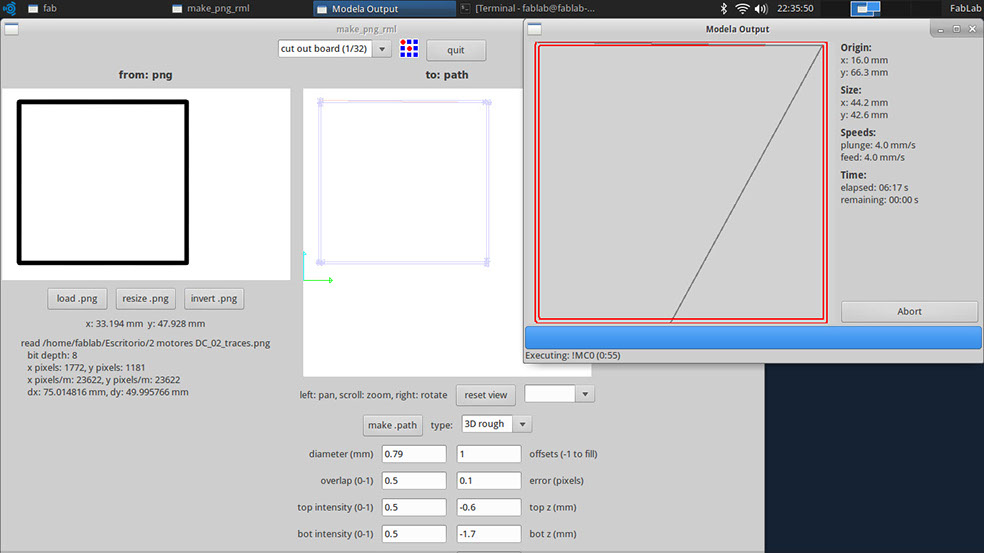Click the quit button
The height and width of the screenshot is (553, 984).
(x=456, y=50)
